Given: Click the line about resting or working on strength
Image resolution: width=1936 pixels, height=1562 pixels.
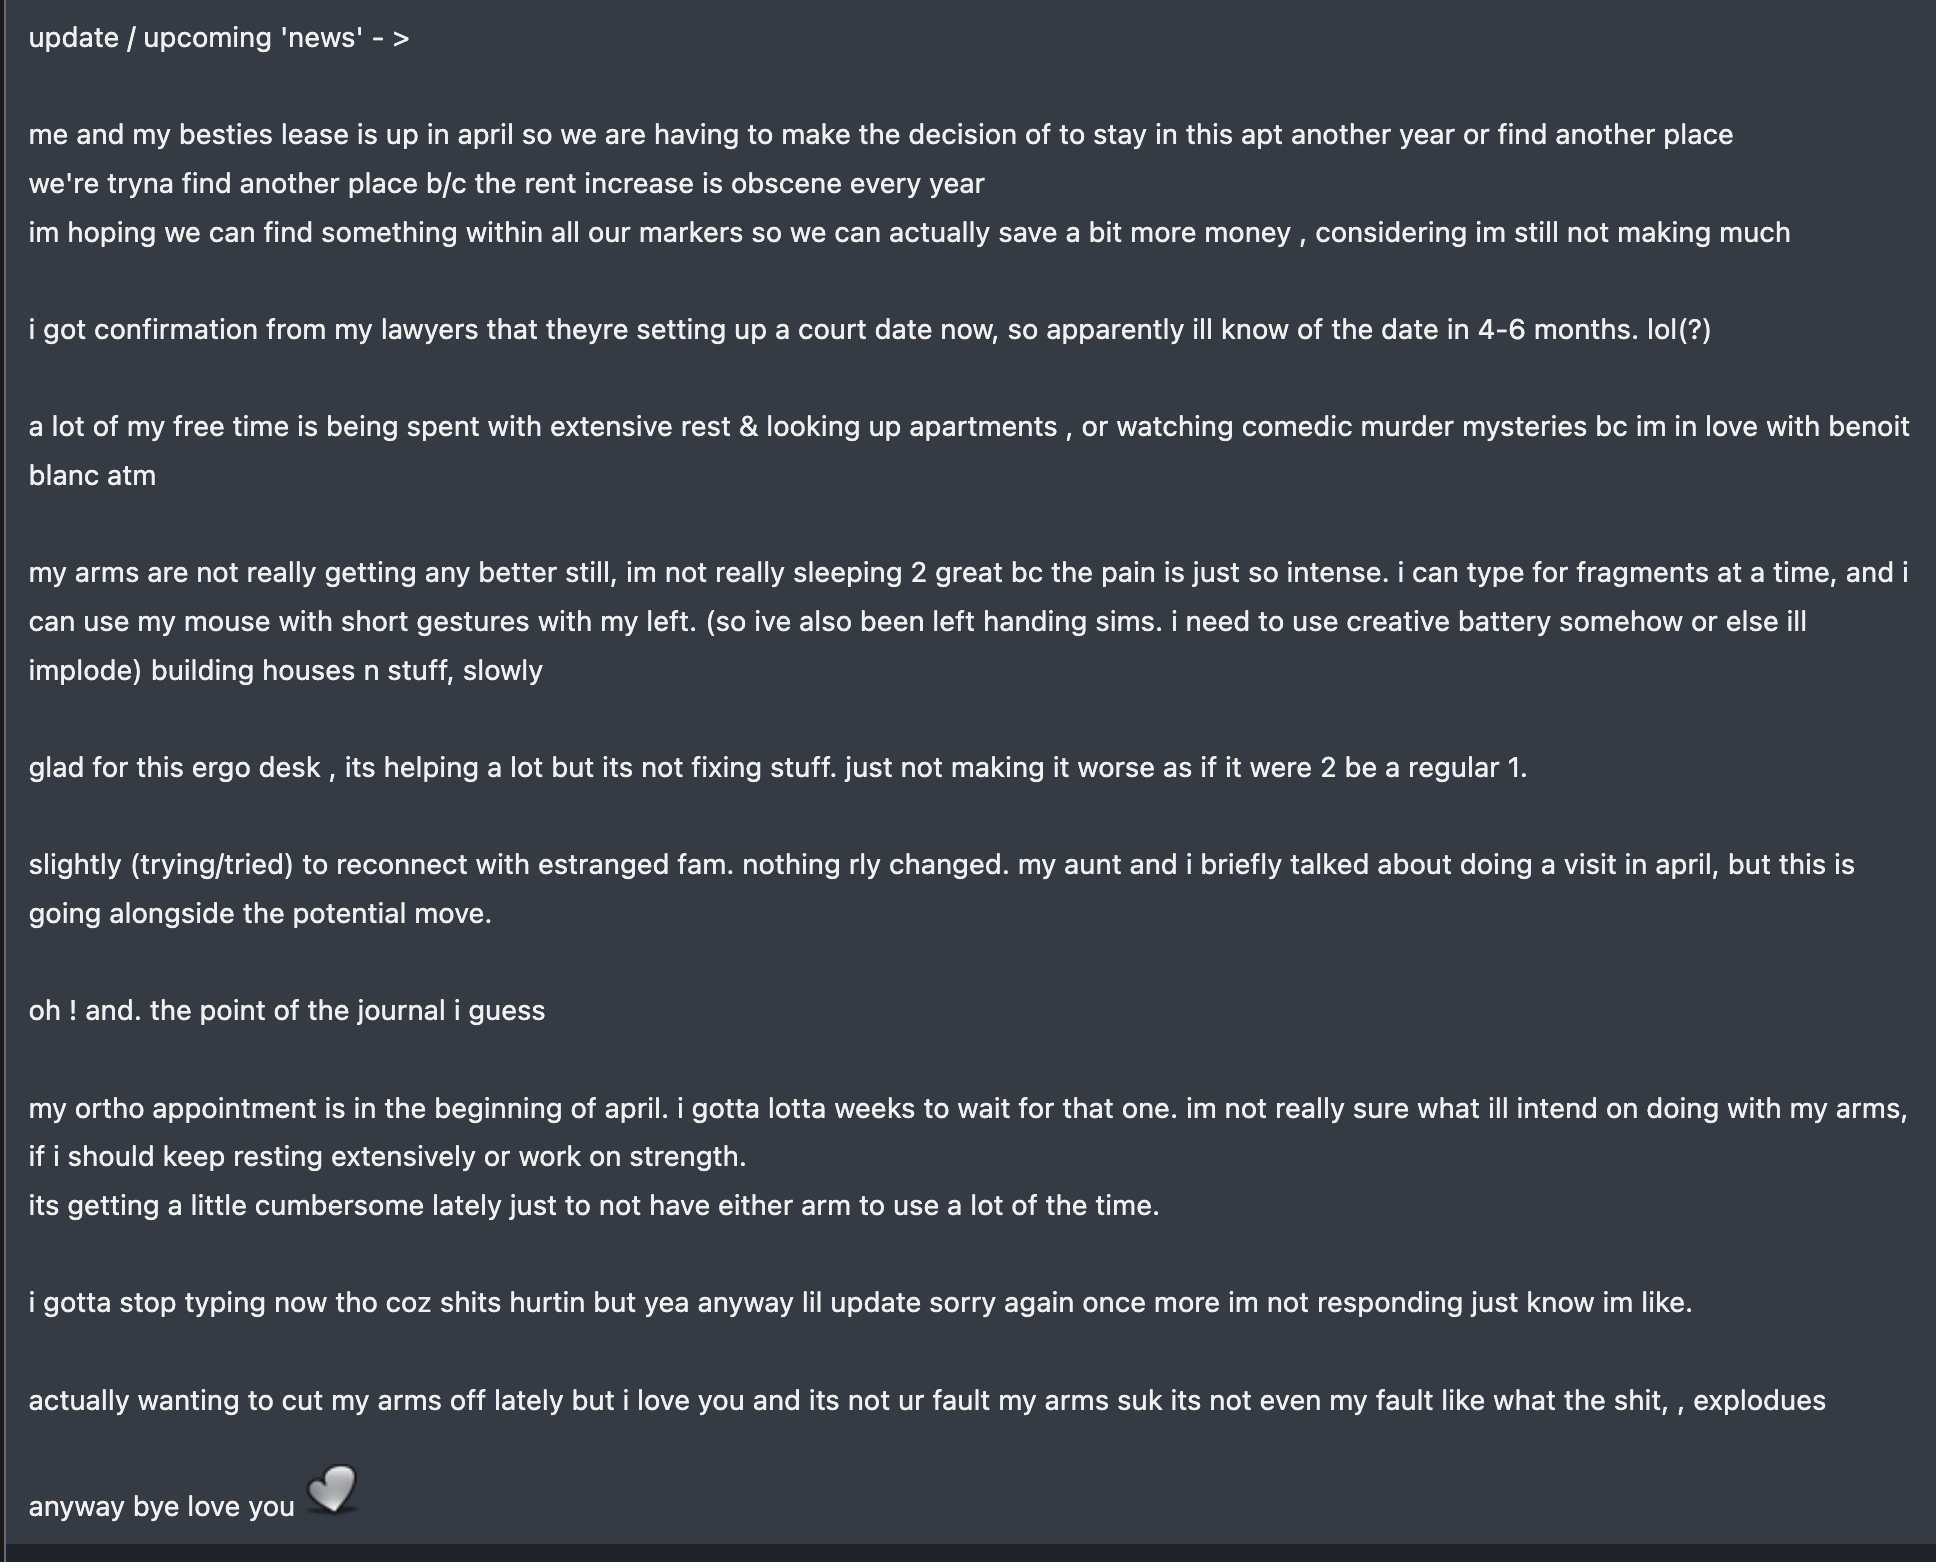Looking at the screenshot, I should coord(387,1157).
